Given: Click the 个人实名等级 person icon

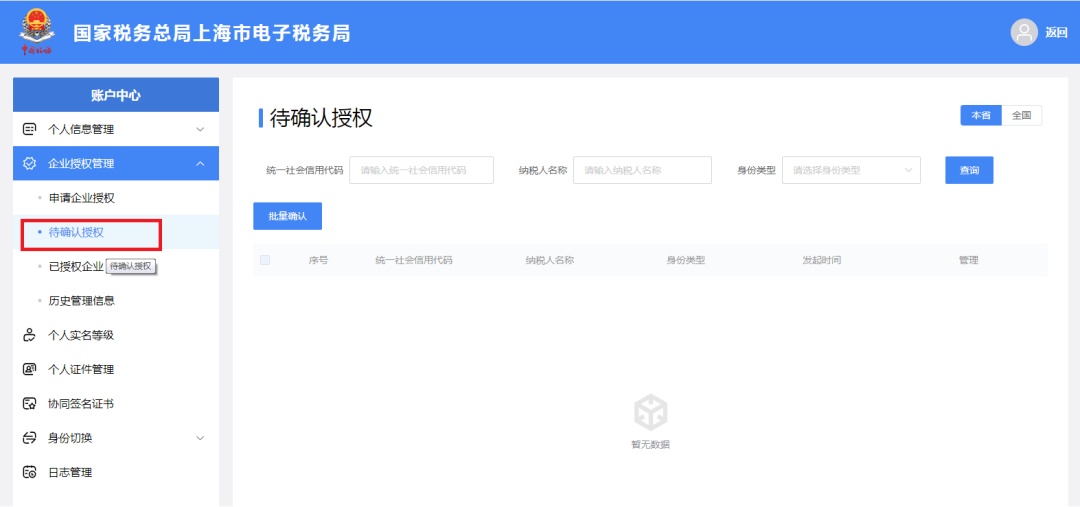Looking at the screenshot, I should pyautogui.click(x=30, y=335).
